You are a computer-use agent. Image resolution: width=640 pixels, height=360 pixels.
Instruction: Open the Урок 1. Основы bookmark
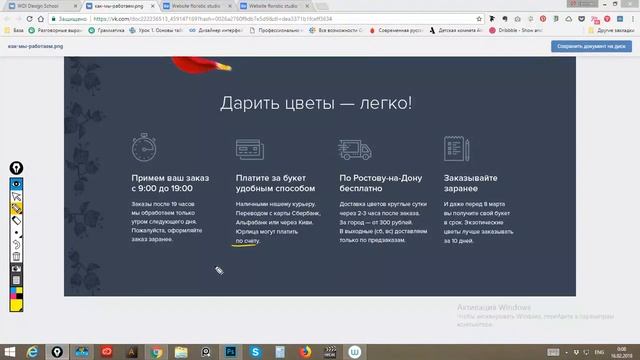(156, 30)
